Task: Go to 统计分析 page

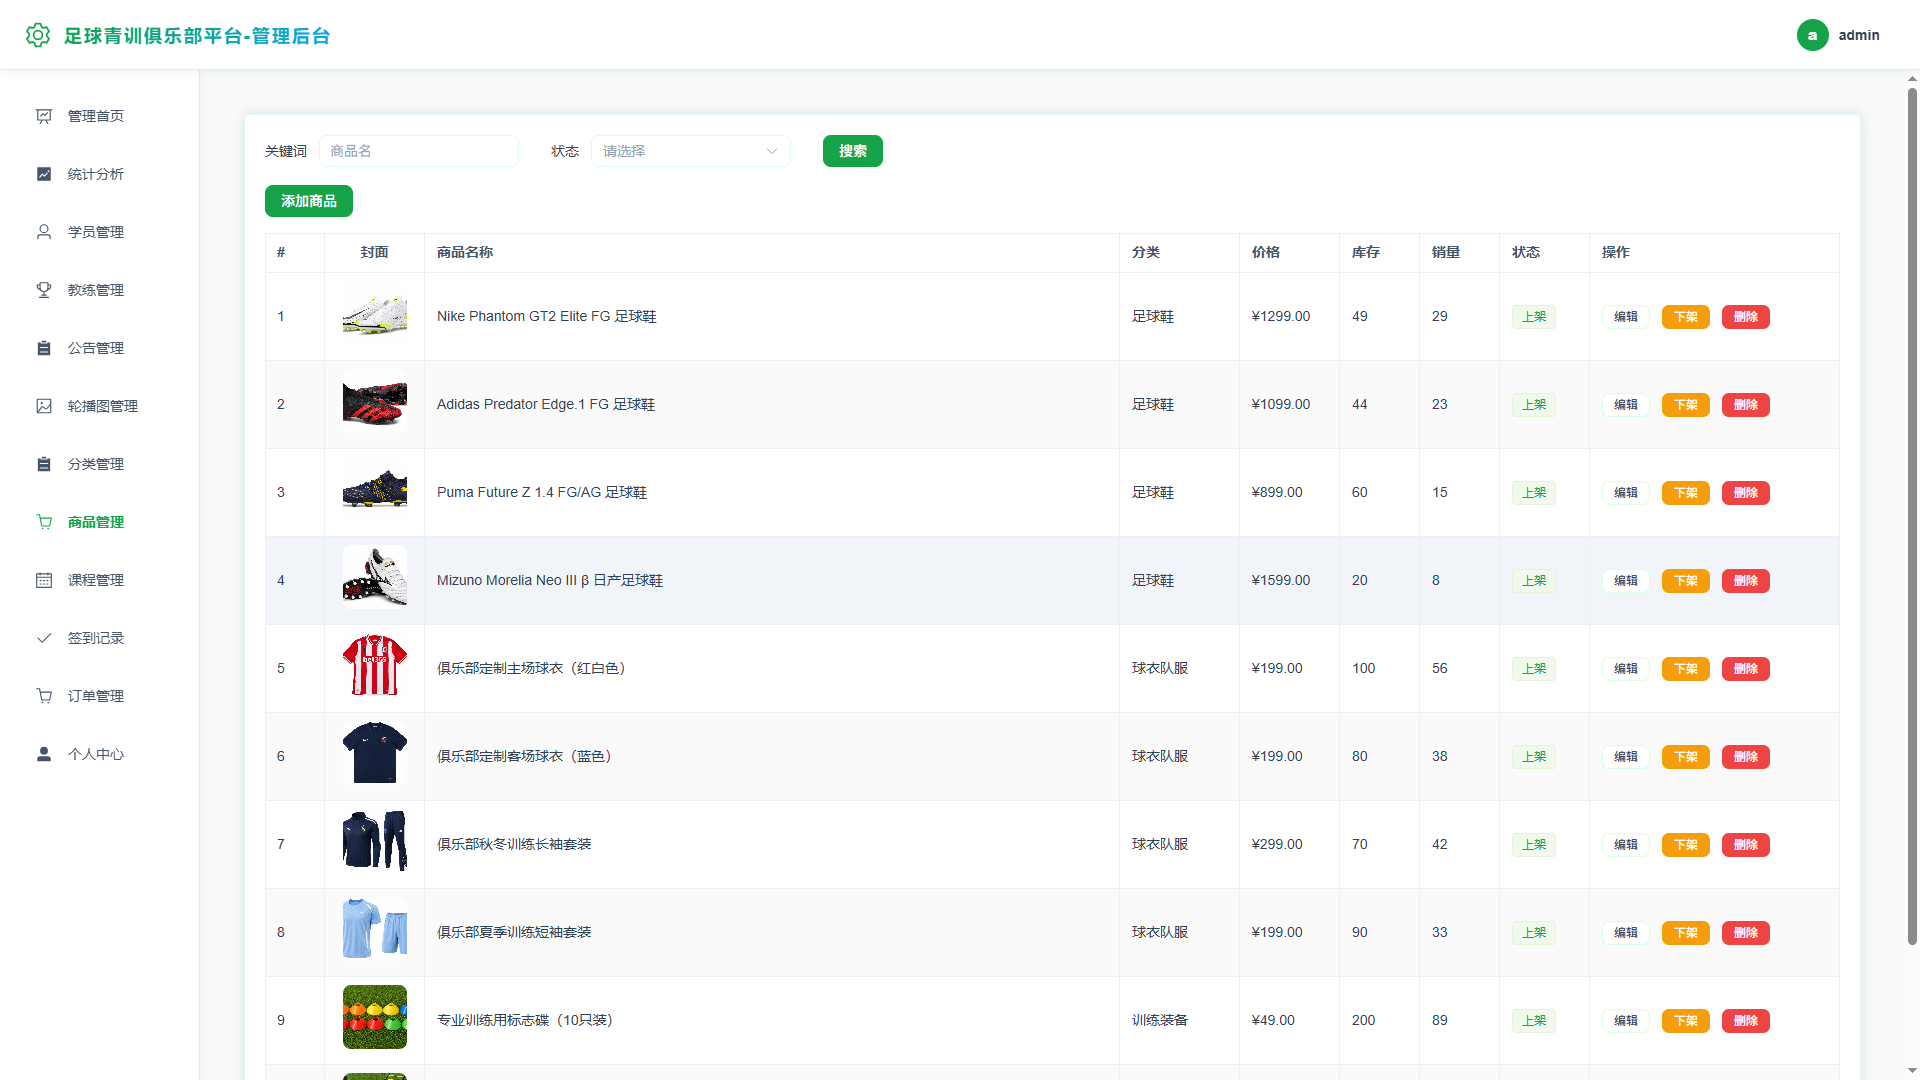Action: pos(100,174)
